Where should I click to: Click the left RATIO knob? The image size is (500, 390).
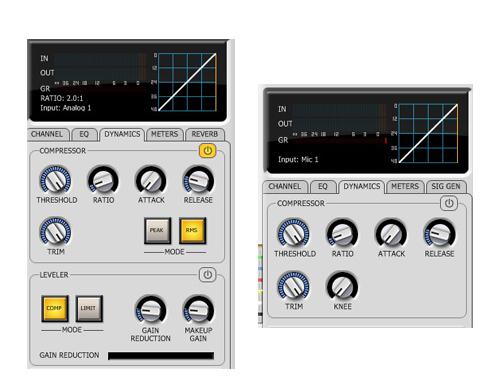(103, 180)
